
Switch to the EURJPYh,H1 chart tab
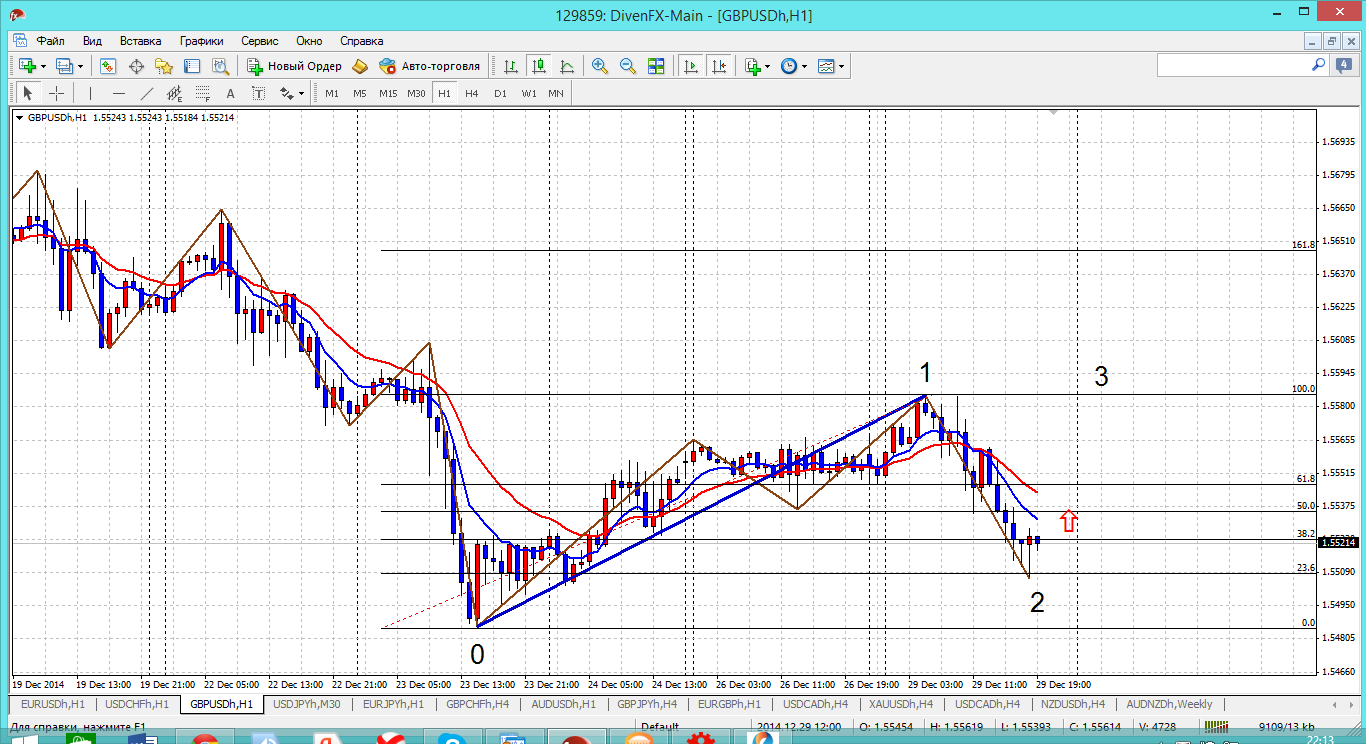(393, 704)
